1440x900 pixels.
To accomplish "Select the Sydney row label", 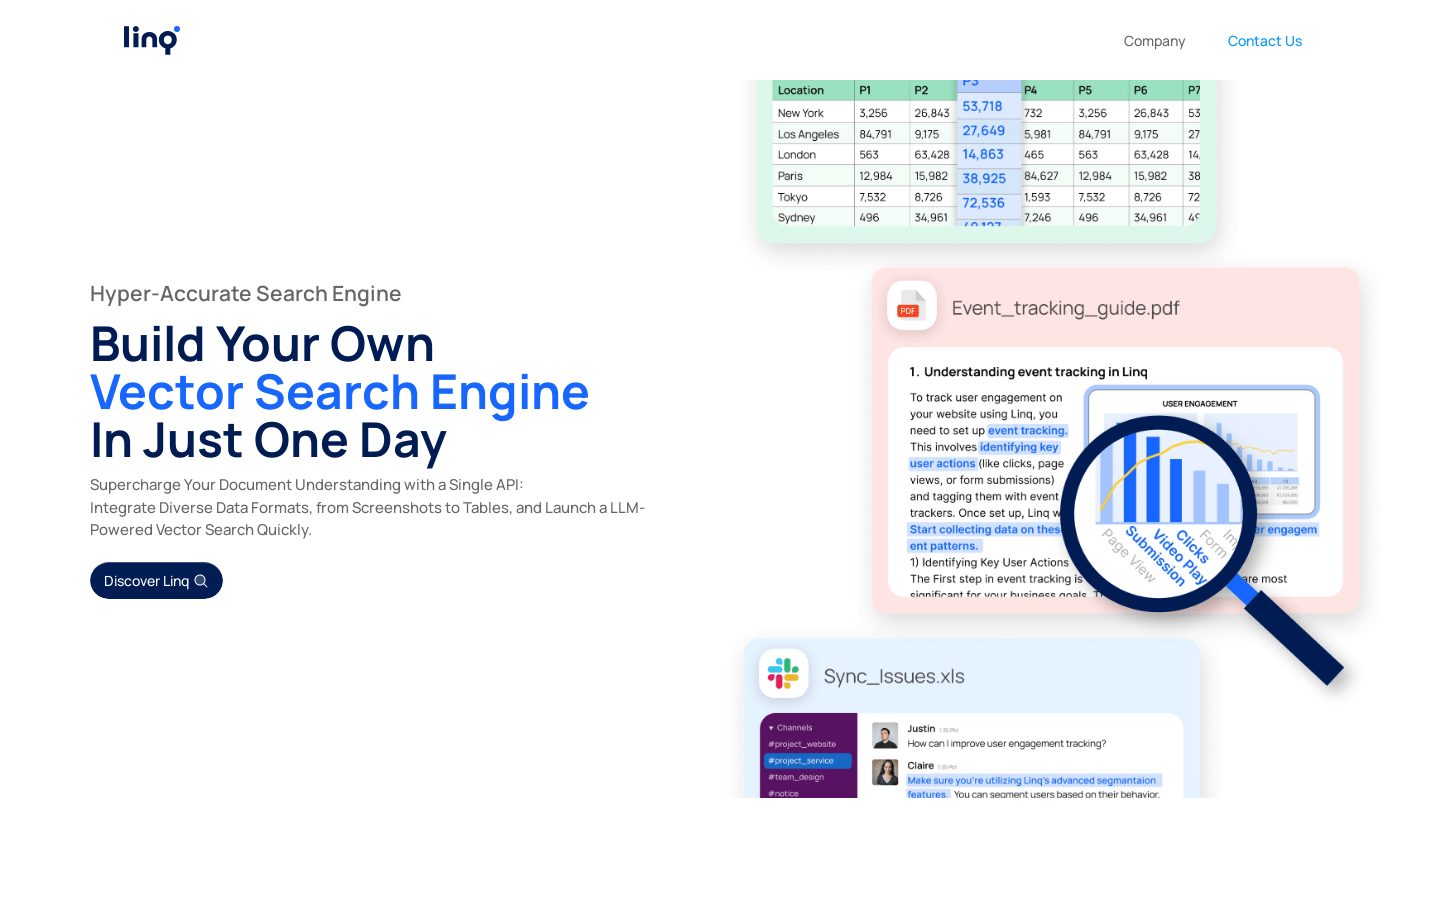I will pyautogui.click(x=796, y=217).
